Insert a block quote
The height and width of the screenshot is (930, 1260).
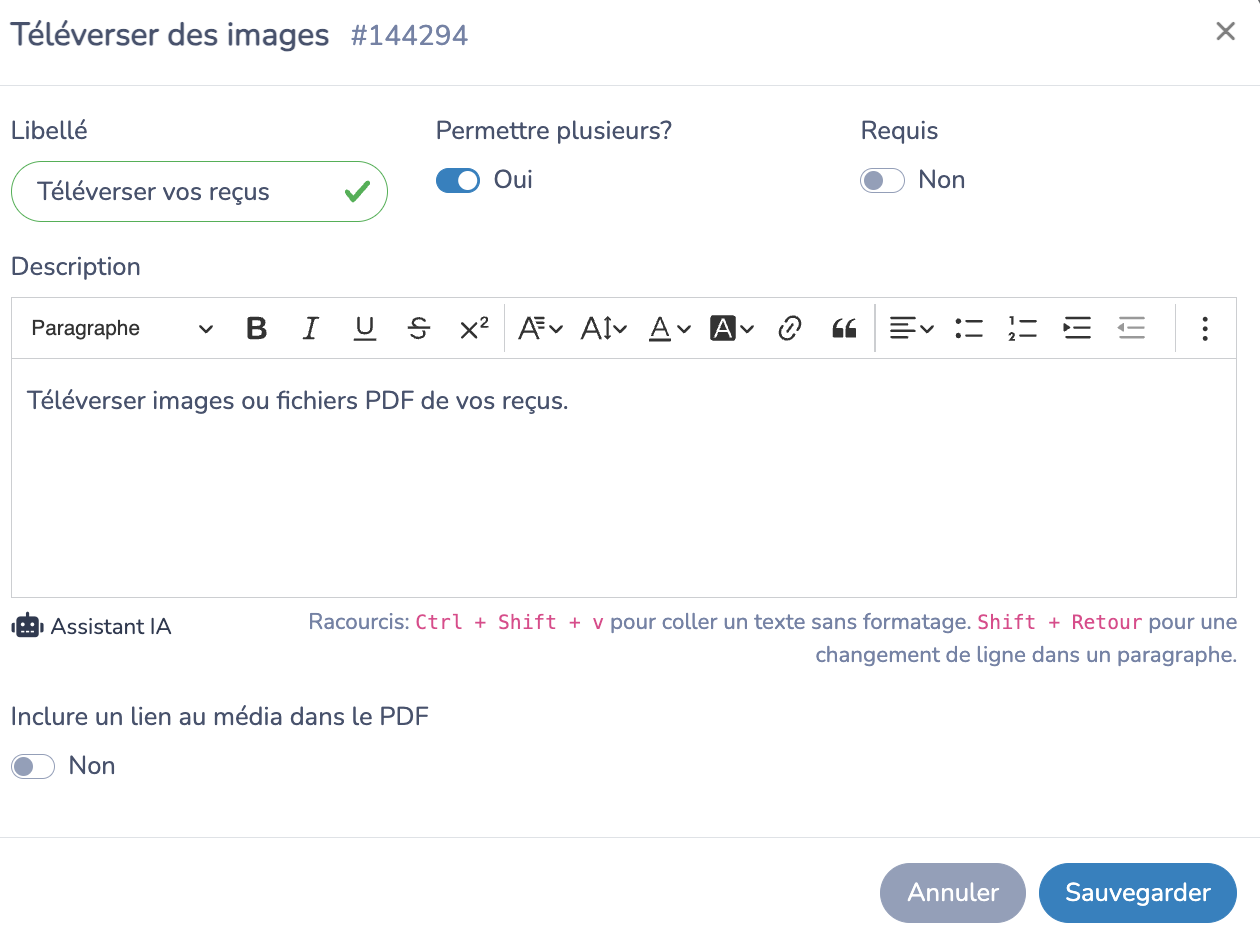click(844, 328)
